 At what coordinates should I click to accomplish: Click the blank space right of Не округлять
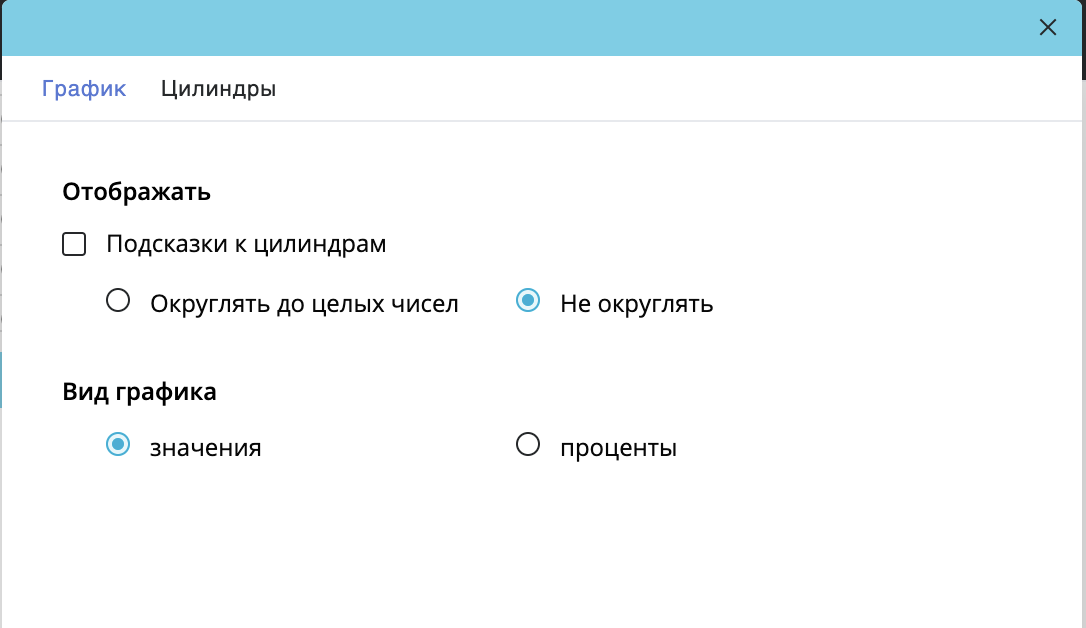(x=880, y=304)
